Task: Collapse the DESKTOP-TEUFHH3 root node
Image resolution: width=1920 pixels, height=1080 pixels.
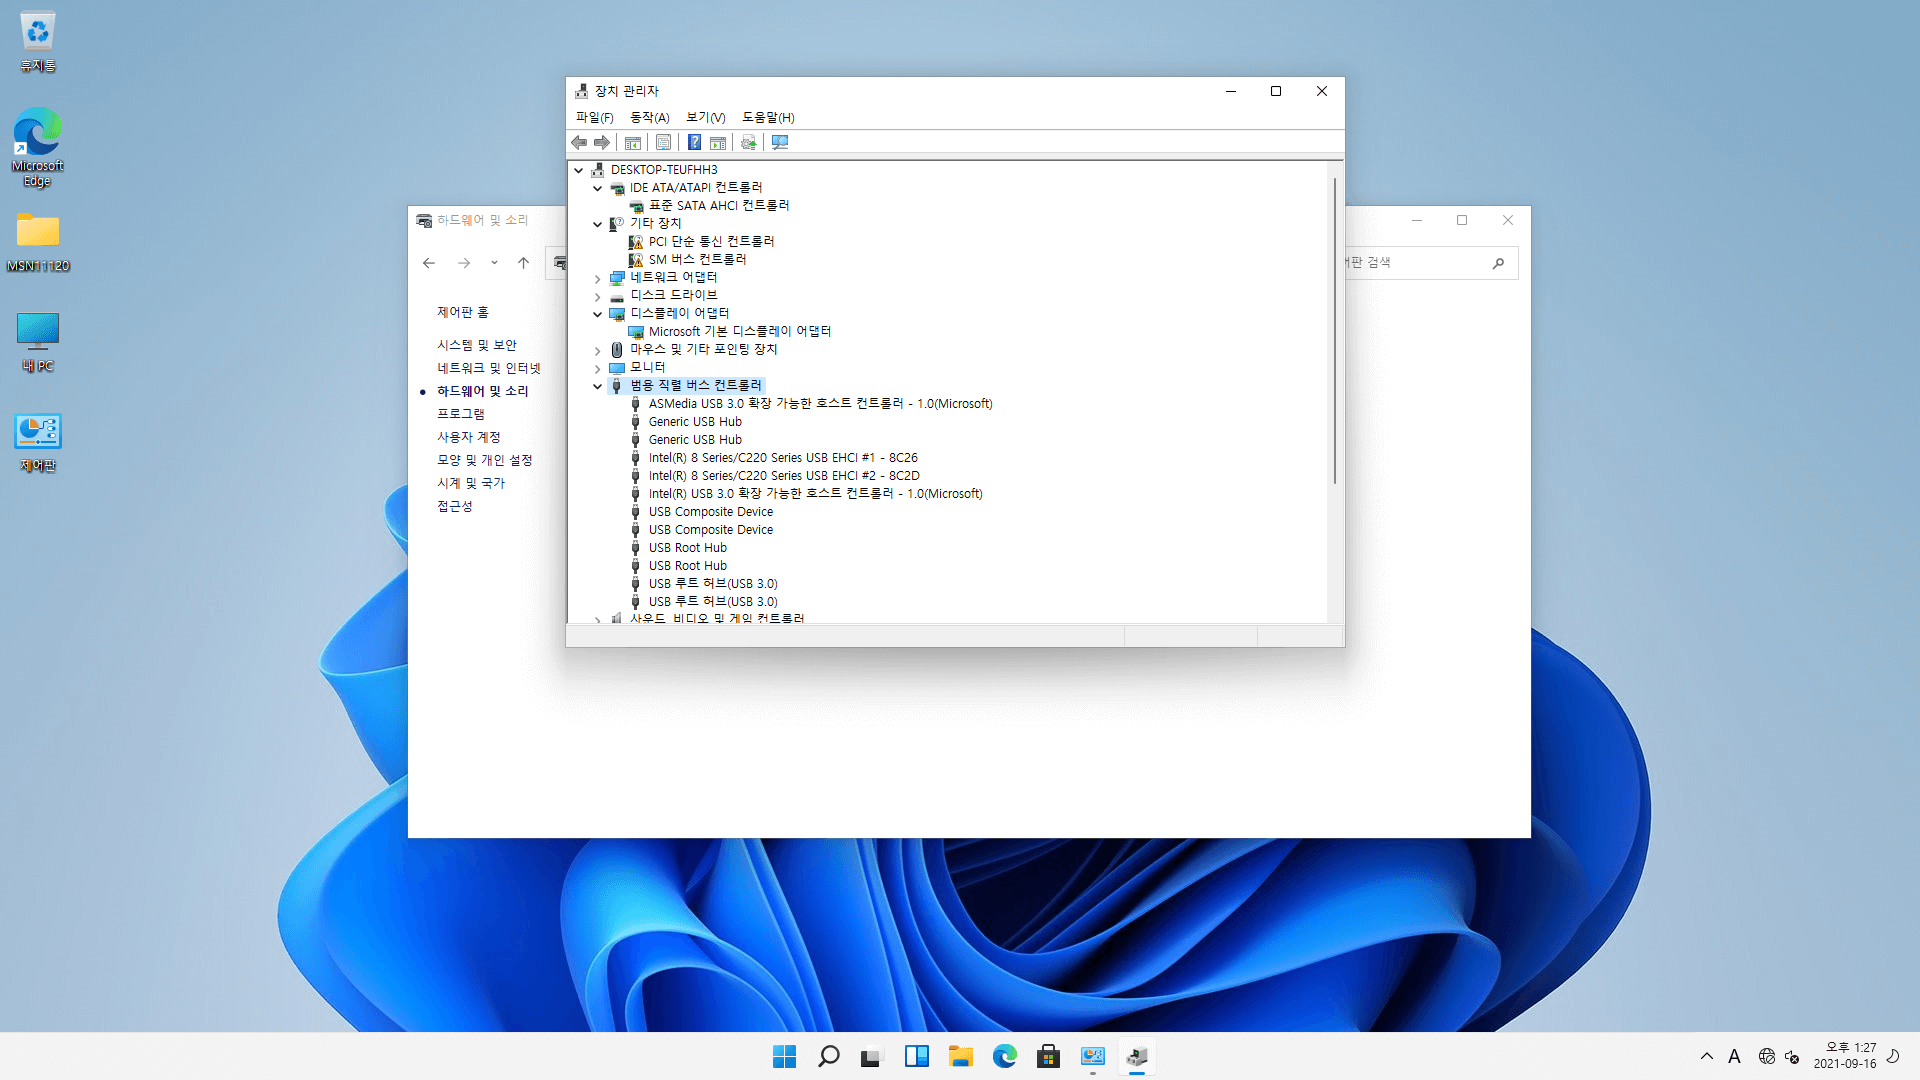Action: (579, 170)
